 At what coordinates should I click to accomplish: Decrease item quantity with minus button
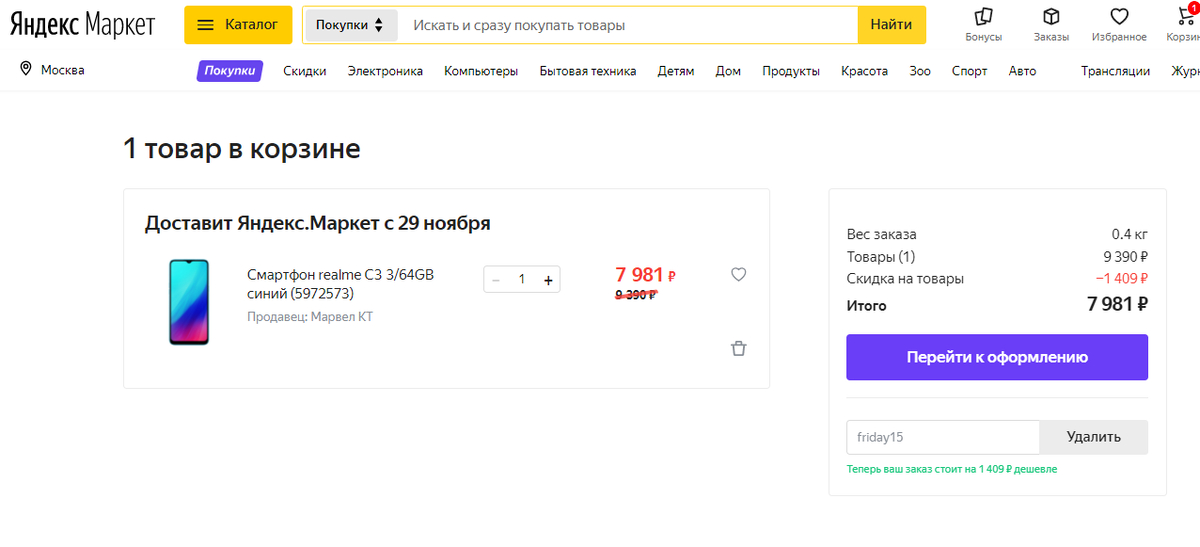(496, 280)
